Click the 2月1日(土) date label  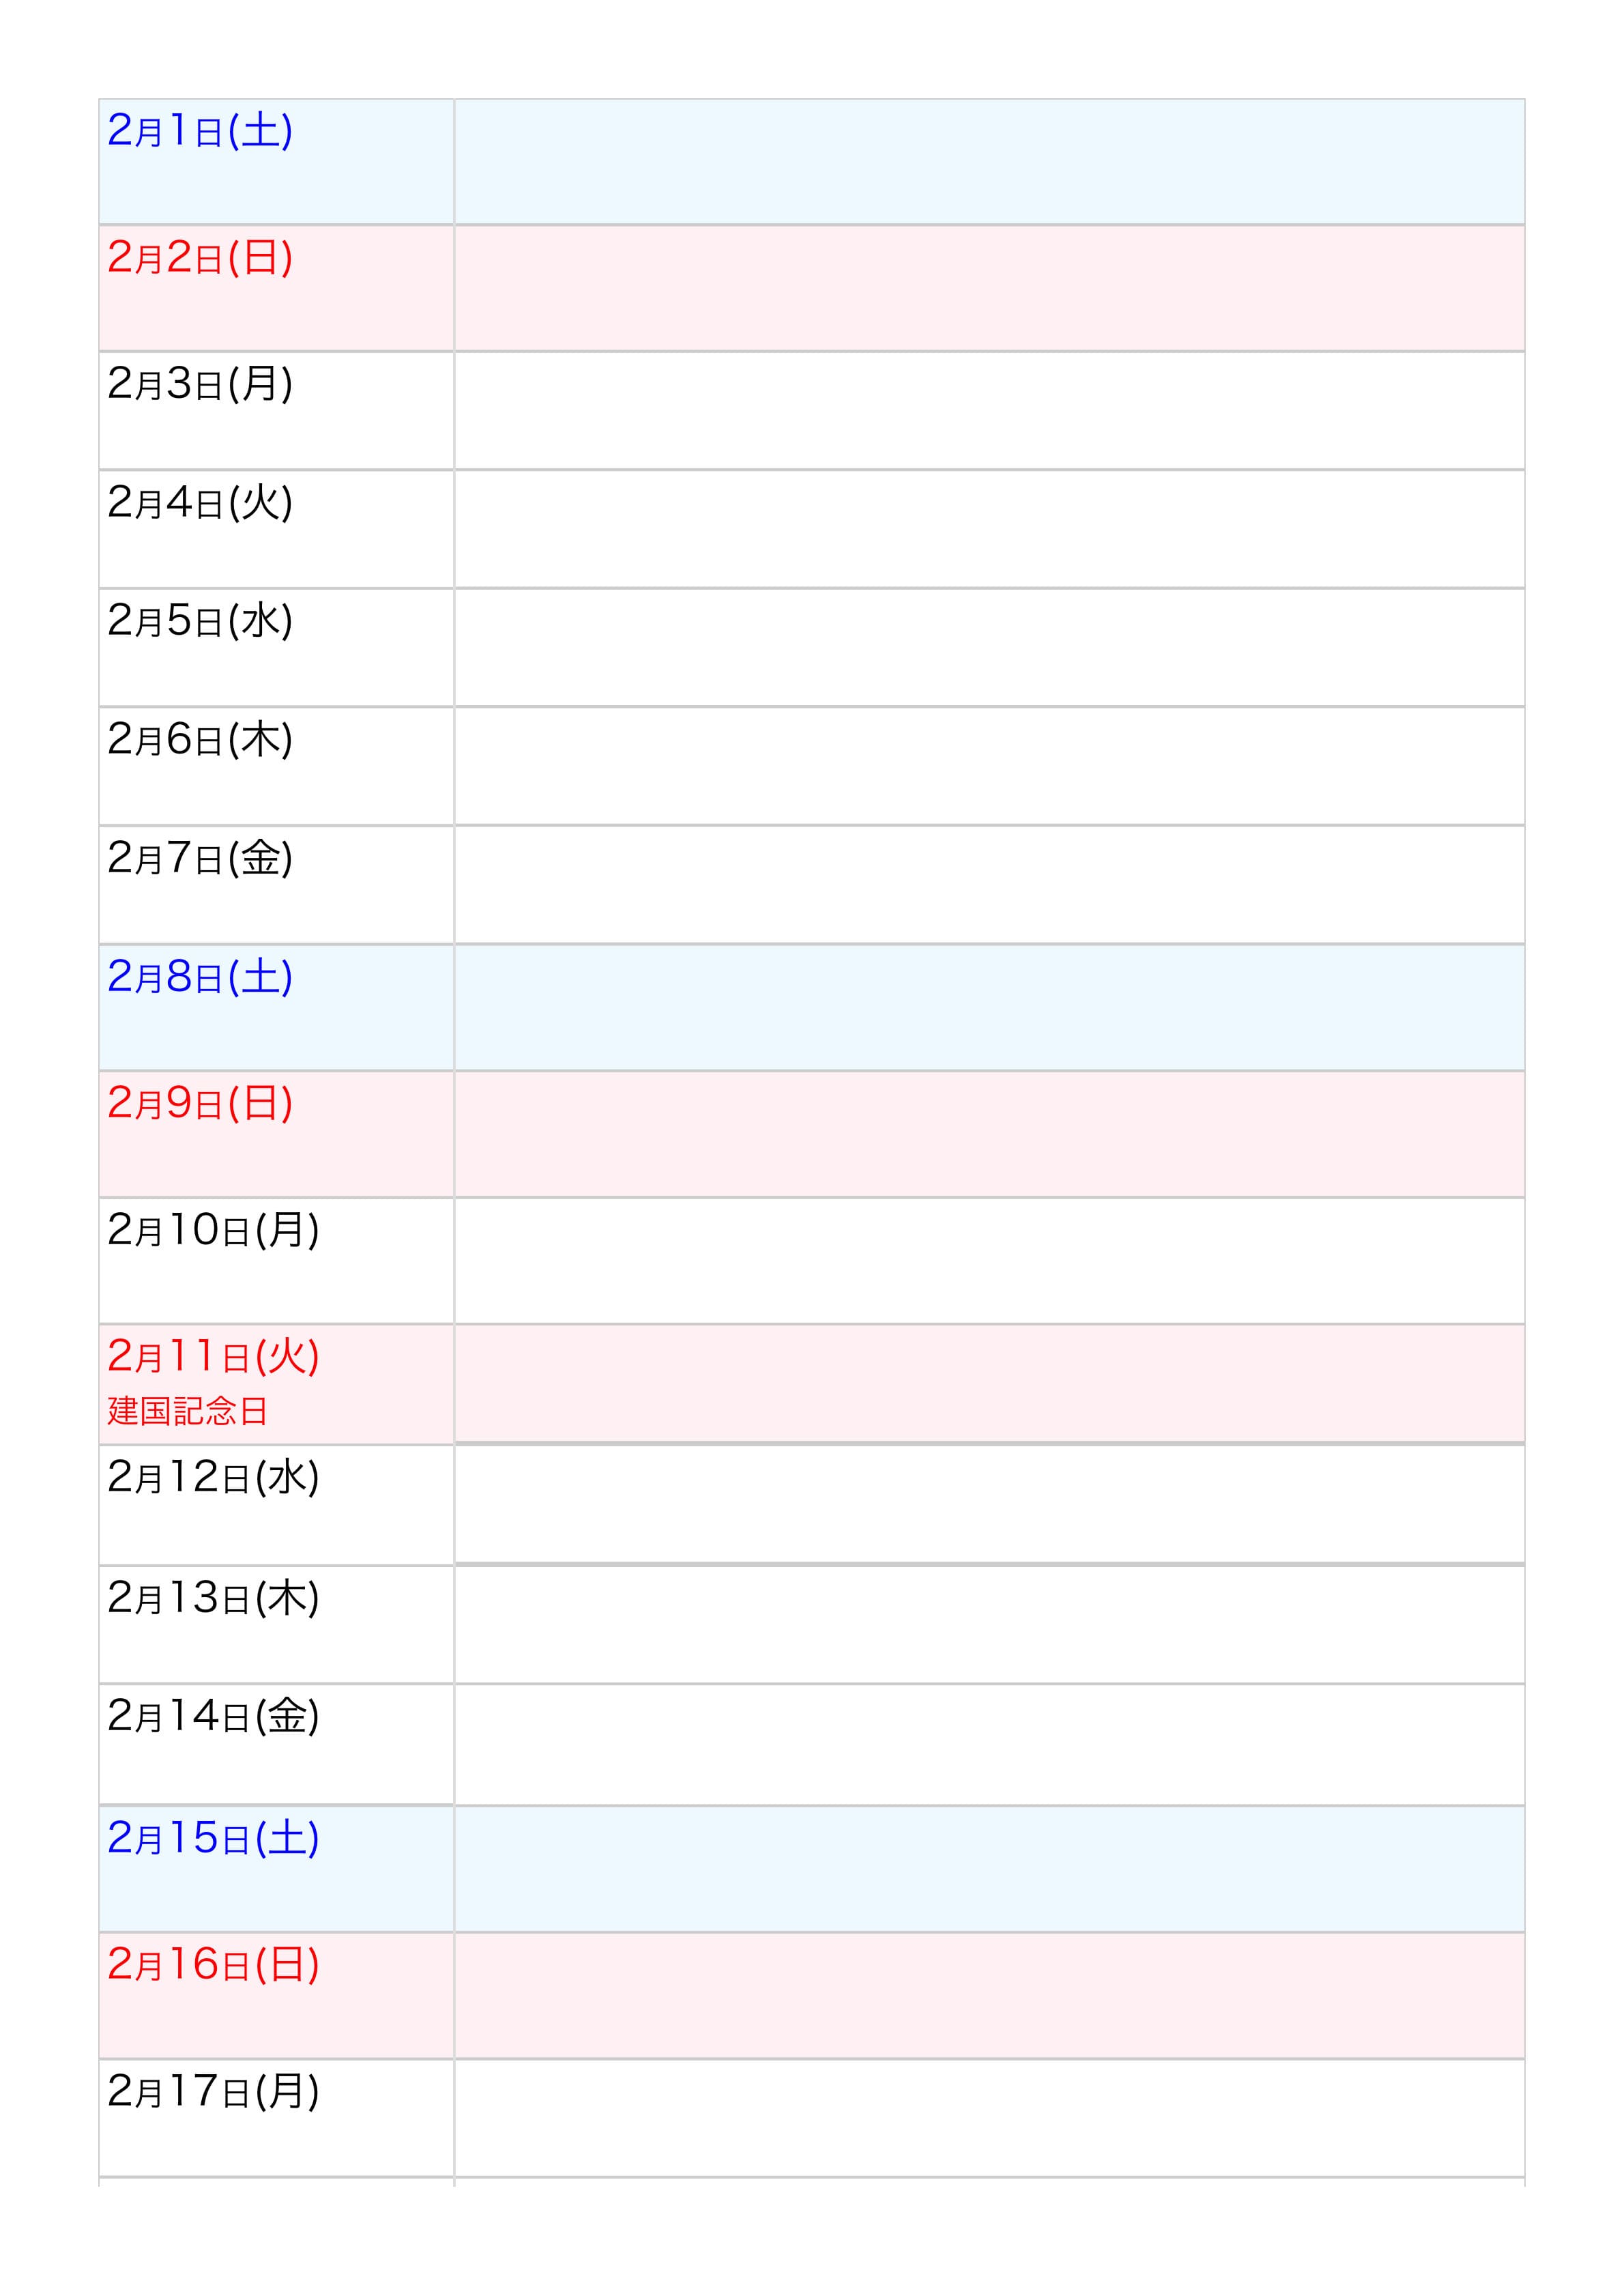[x=200, y=131]
